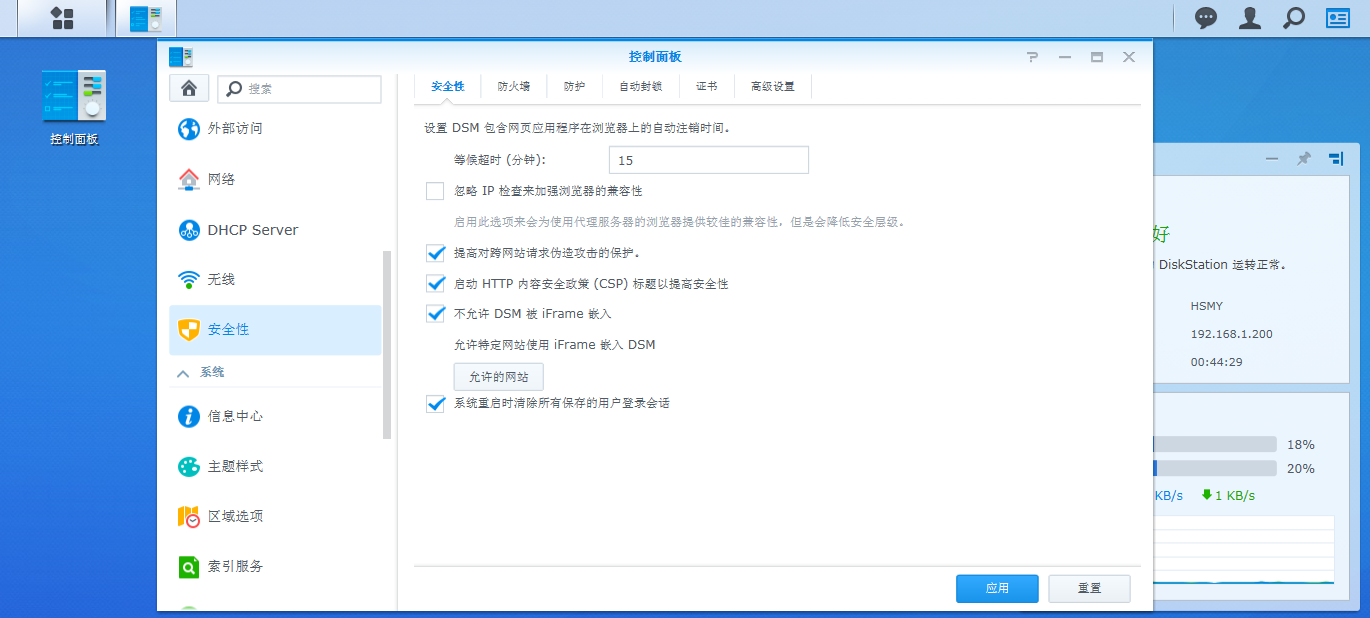Click the notifications chat bubble icon
Screen dimensions: 1370x618
(1206, 18)
